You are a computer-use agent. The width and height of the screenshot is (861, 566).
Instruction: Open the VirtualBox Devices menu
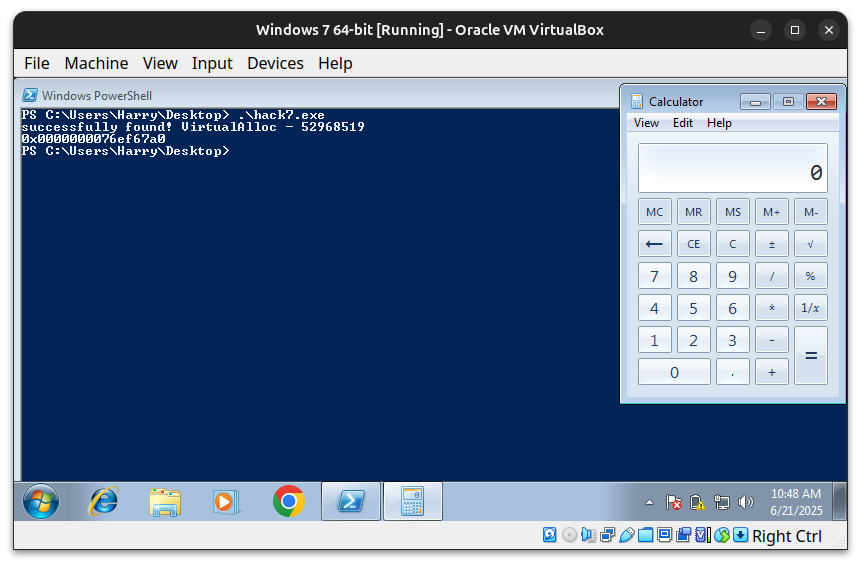click(275, 63)
